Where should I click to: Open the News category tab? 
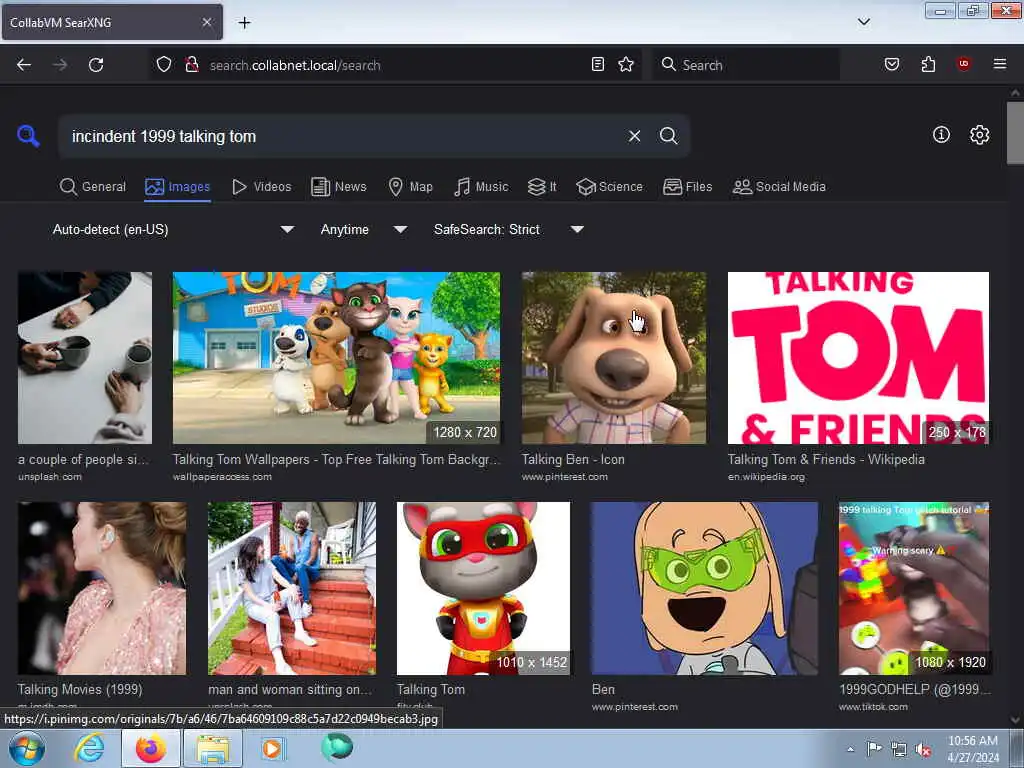click(x=339, y=187)
